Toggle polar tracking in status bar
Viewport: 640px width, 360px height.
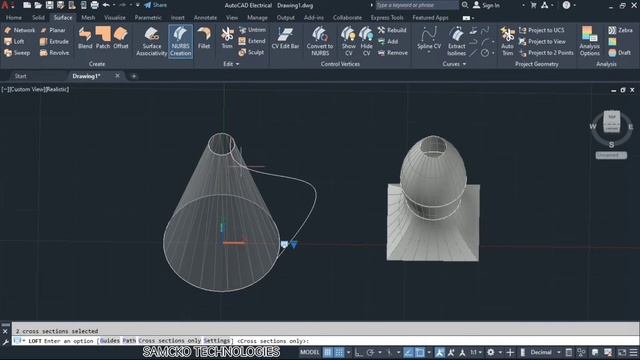click(370, 352)
